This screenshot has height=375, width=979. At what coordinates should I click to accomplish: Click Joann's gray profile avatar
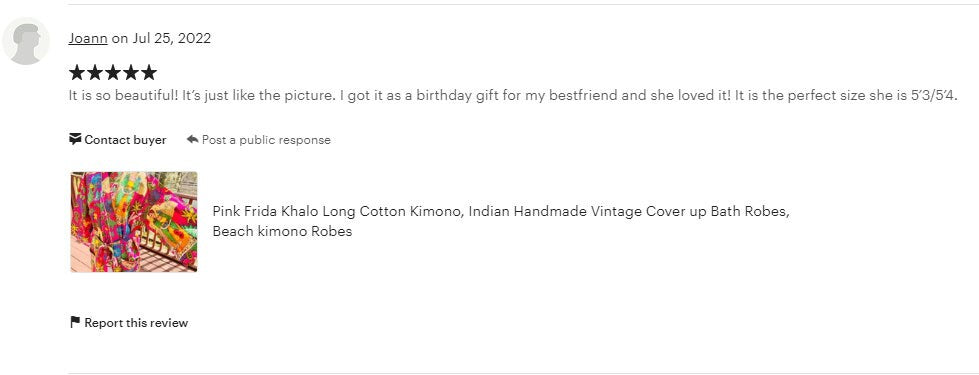click(26, 41)
